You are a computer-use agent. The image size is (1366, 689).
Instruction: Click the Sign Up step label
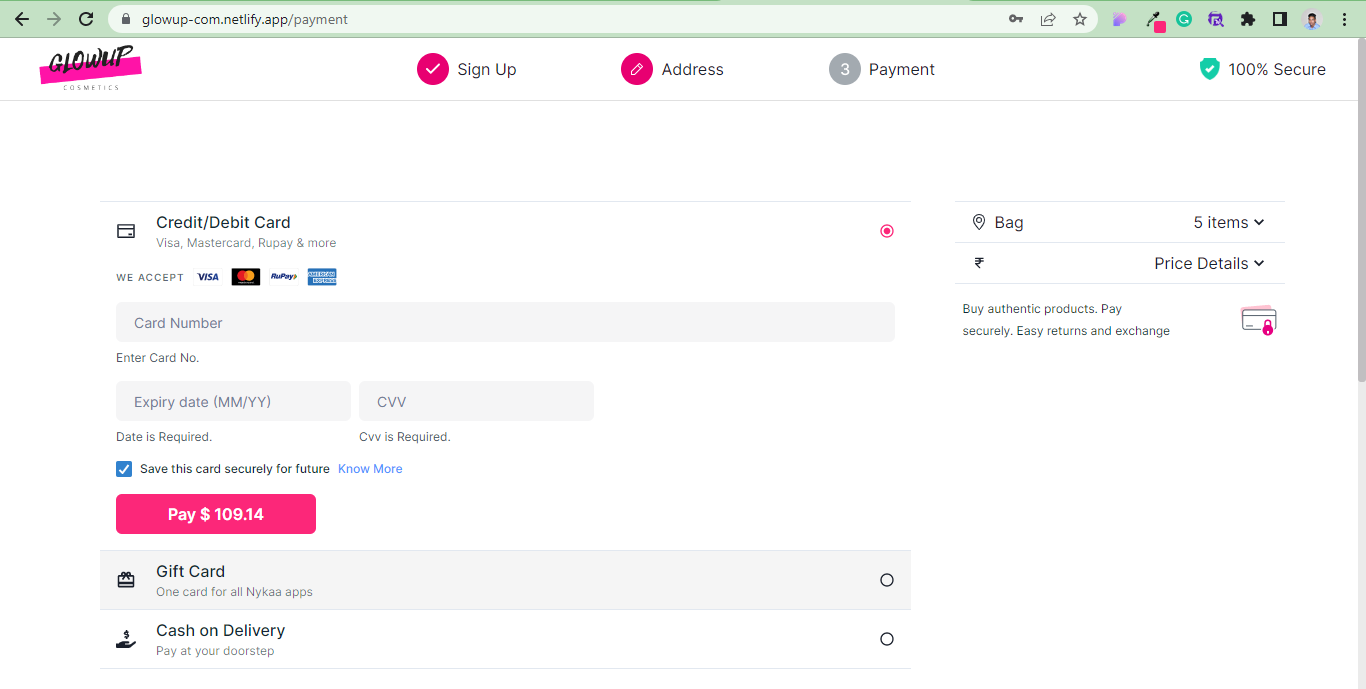pyautogui.click(x=487, y=69)
